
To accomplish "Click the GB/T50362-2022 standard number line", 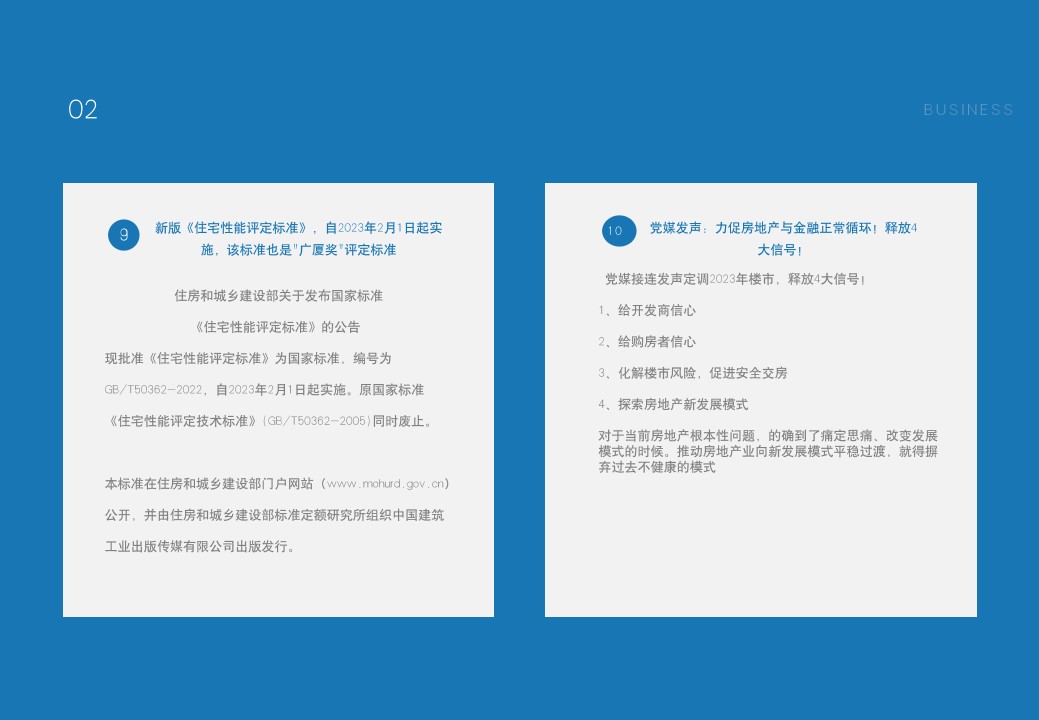I will [264, 390].
